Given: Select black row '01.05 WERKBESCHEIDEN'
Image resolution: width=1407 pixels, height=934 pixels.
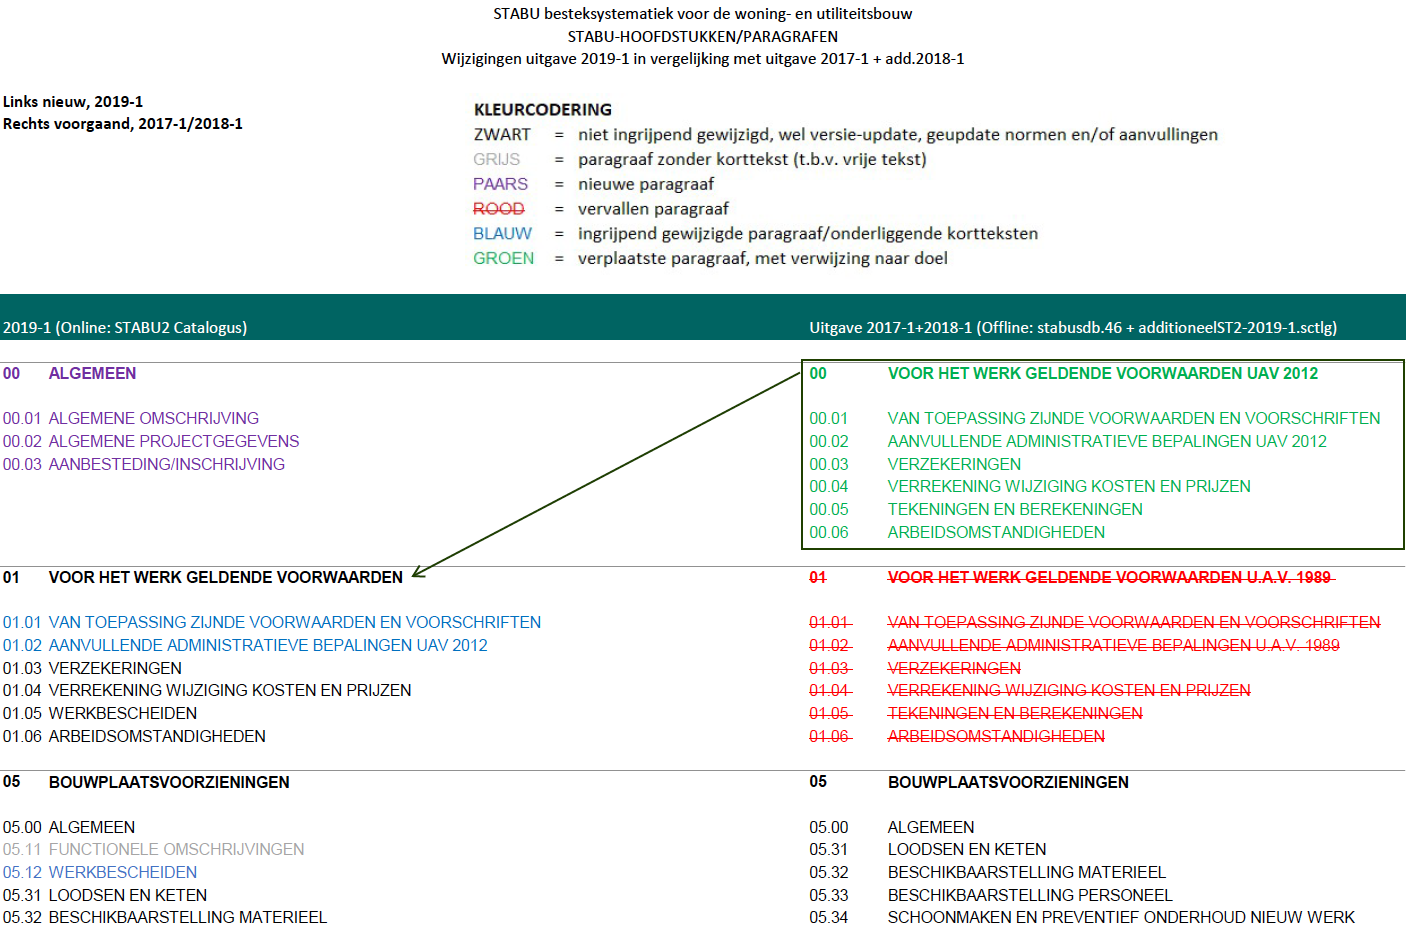Looking at the screenshot, I should pos(100,714).
